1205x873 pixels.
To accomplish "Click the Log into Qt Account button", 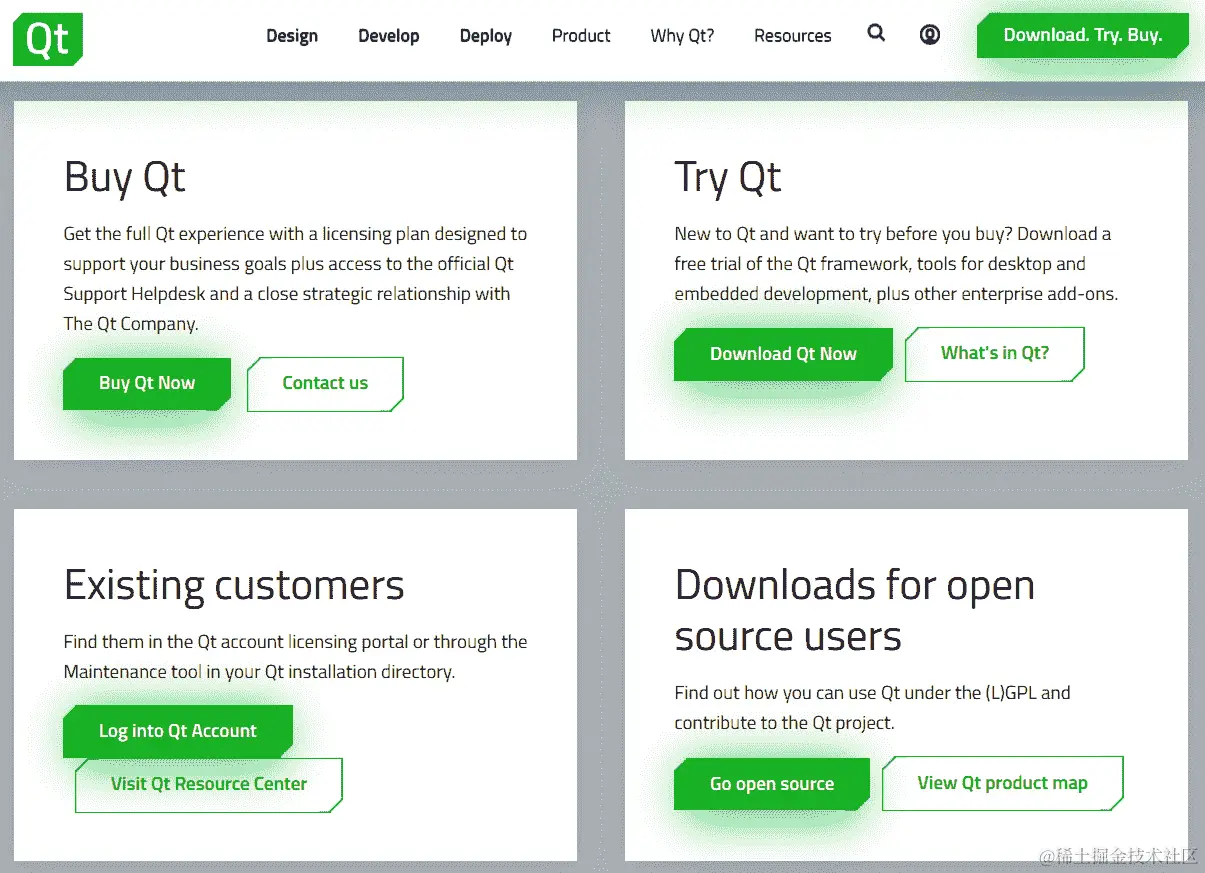I will click(178, 731).
